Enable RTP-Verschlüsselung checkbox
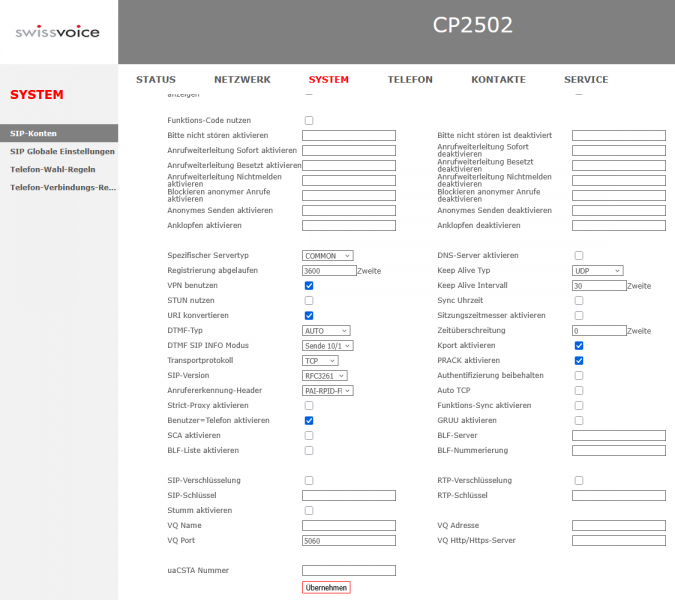This screenshot has width=675, height=600. tap(579, 480)
